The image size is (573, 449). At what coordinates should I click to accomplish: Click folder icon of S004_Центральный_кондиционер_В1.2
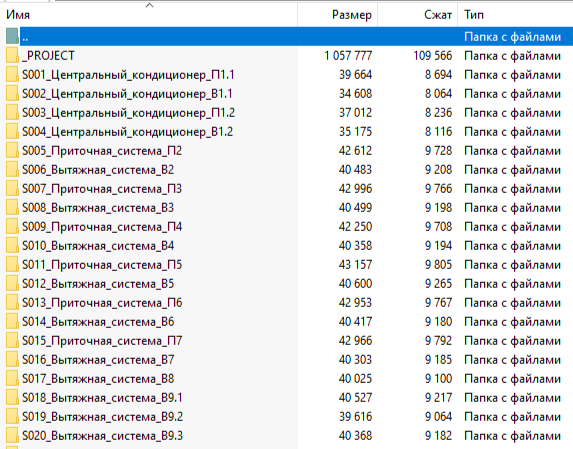click(12, 132)
